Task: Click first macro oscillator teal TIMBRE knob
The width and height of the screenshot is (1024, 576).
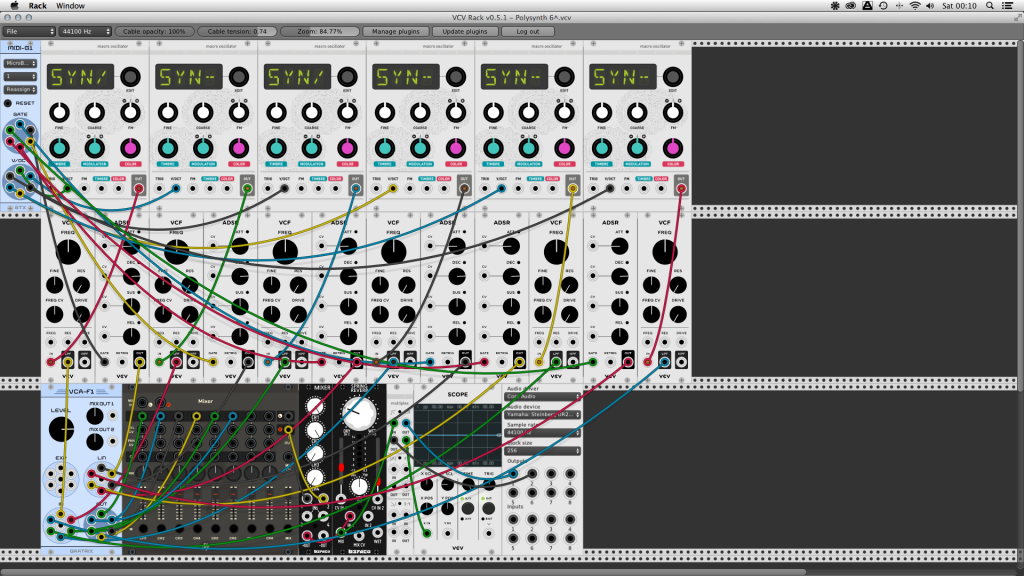Action: (x=59, y=148)
